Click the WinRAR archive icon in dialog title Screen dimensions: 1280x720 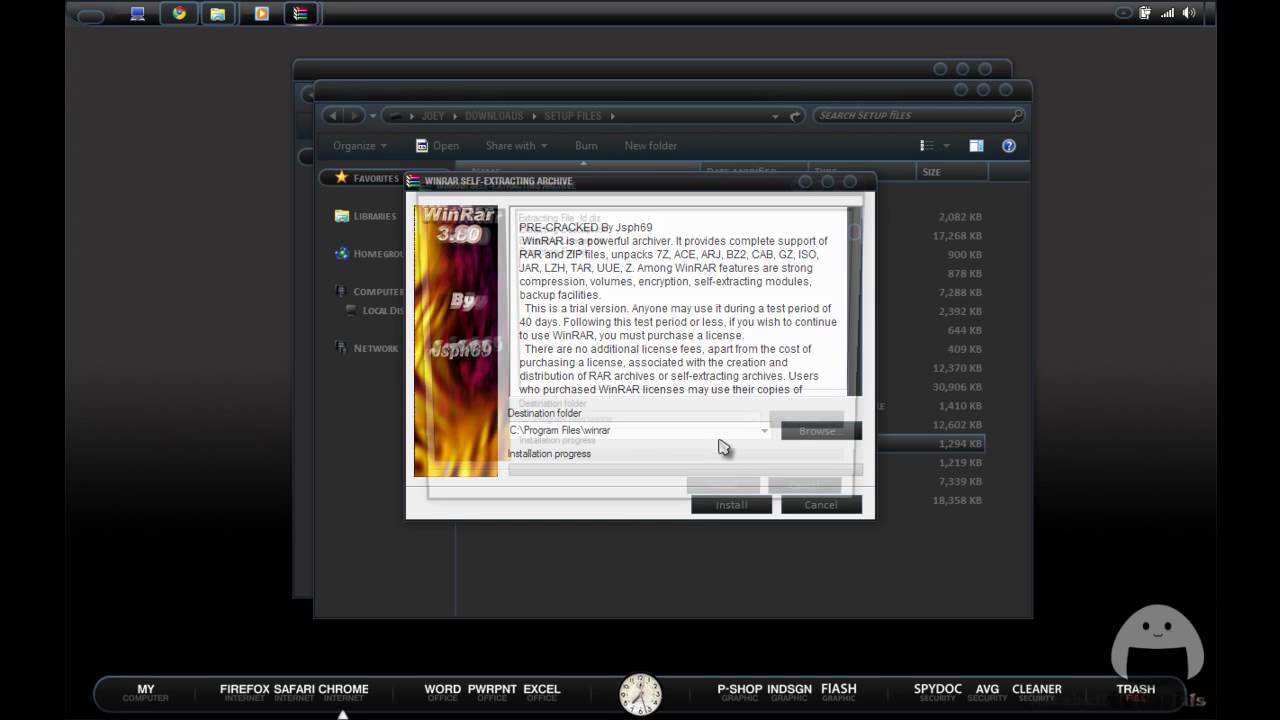pyautogui.click(x=414, y=181)
